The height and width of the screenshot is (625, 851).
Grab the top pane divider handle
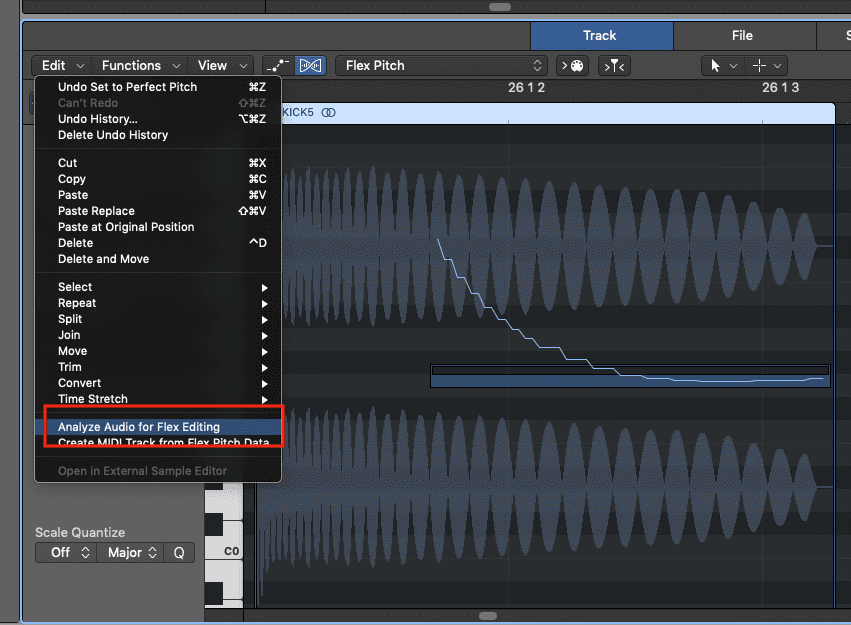coord(499,7)
